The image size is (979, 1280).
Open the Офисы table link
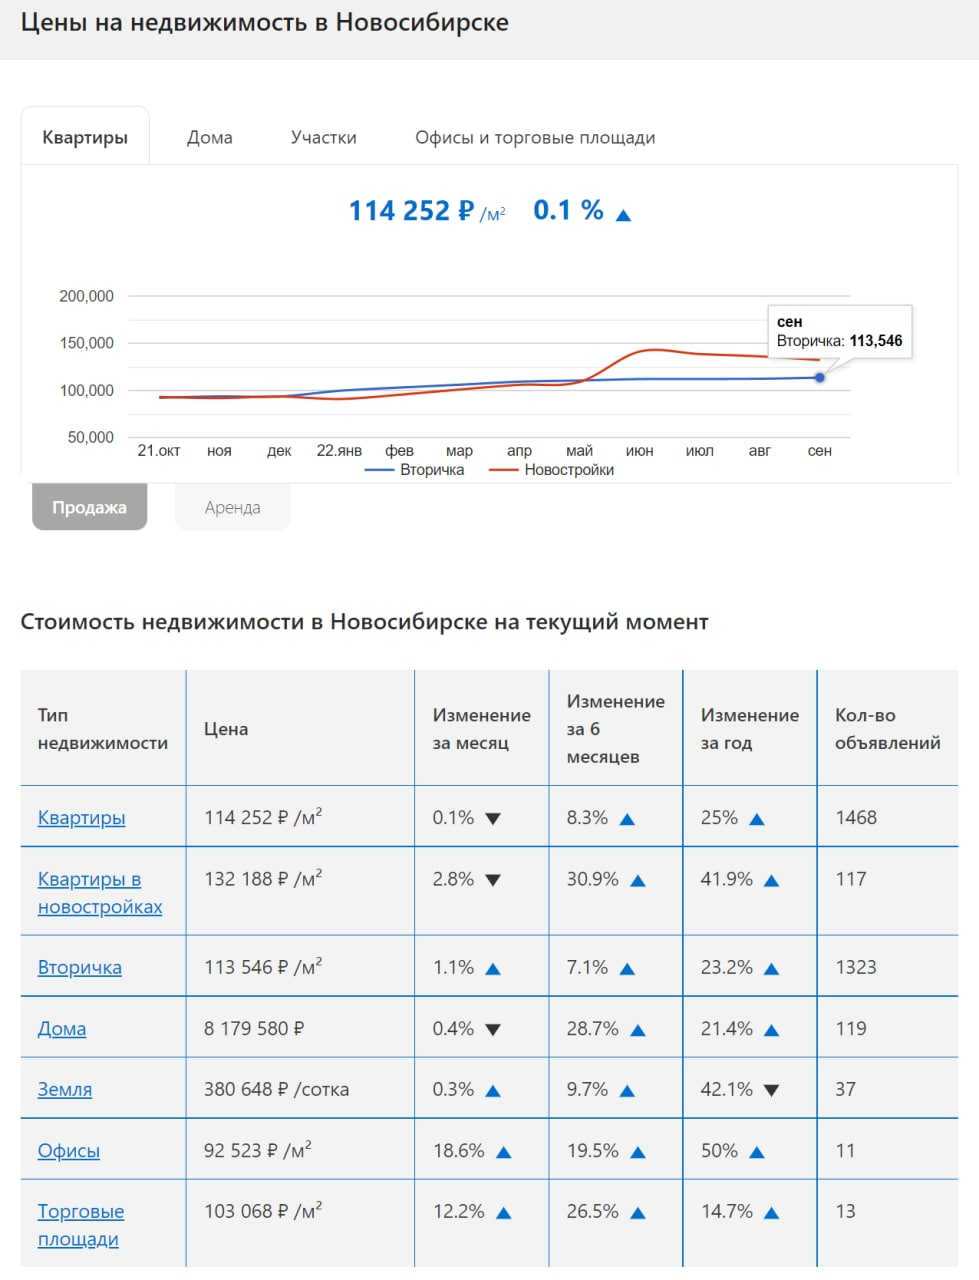[x=69, y=1151]
